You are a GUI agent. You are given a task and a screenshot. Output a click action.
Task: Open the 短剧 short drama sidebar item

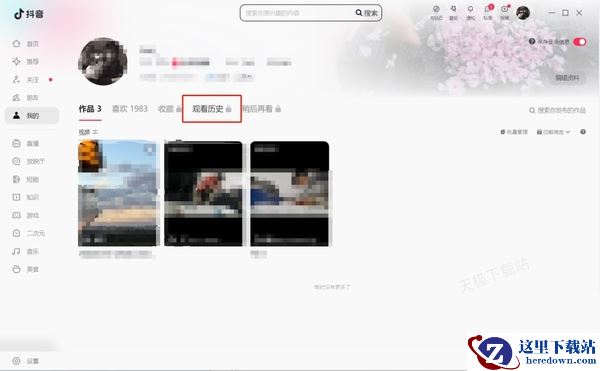(26, 179)
